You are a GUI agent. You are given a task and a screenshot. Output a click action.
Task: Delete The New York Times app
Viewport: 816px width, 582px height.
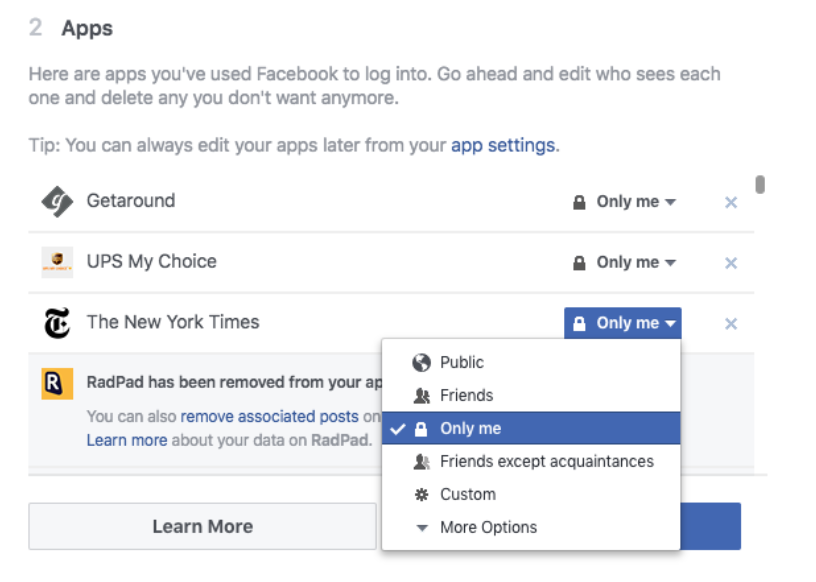[731, 324]
